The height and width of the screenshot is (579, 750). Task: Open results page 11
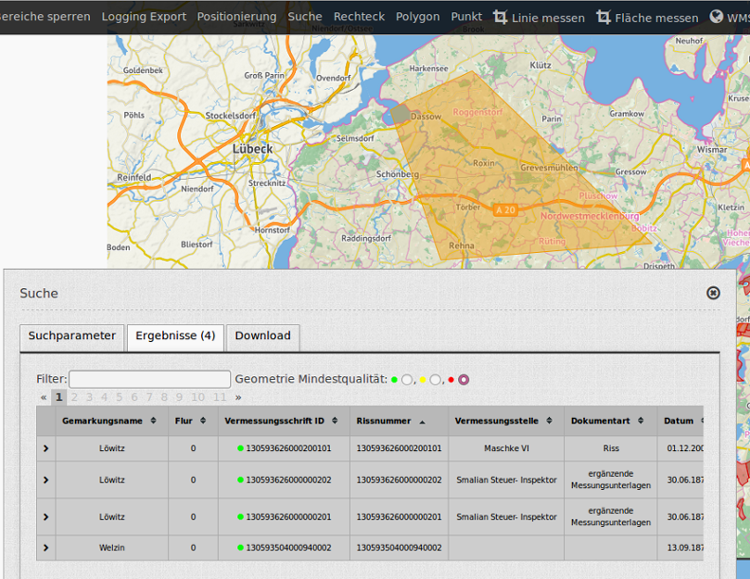[x=220, y=397]
